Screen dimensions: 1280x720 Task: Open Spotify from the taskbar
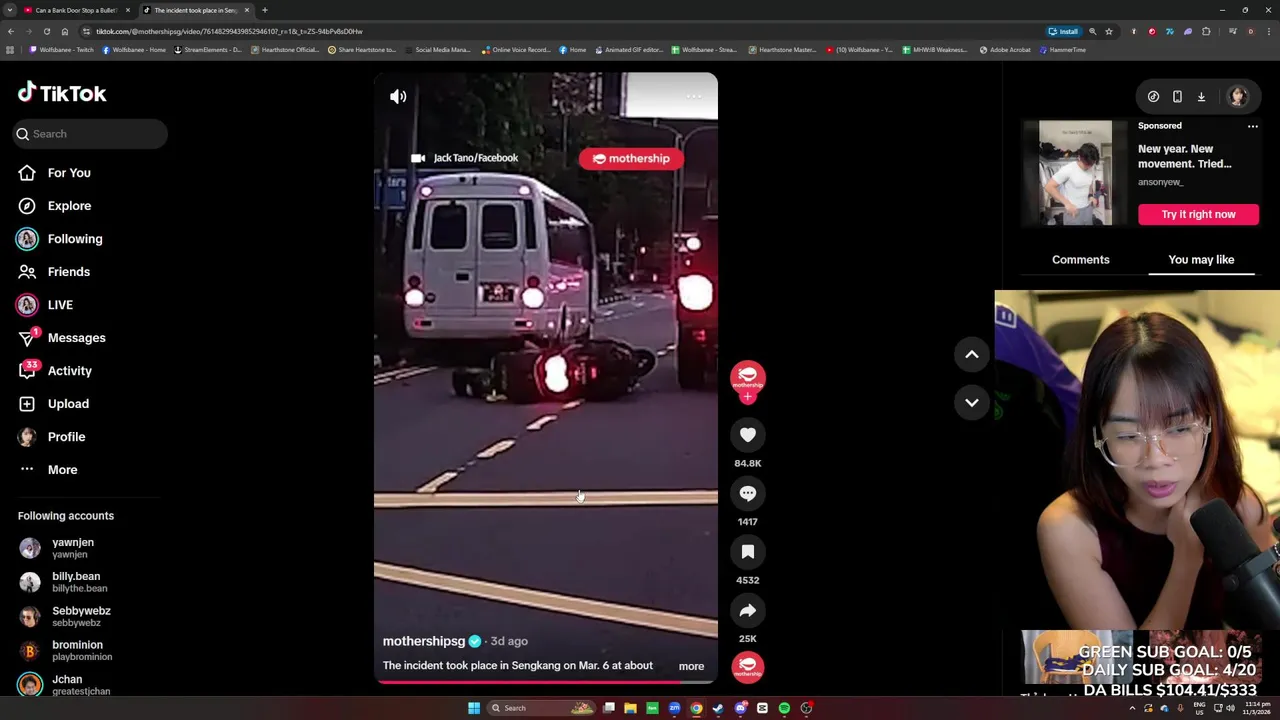(x=784, y=708)
